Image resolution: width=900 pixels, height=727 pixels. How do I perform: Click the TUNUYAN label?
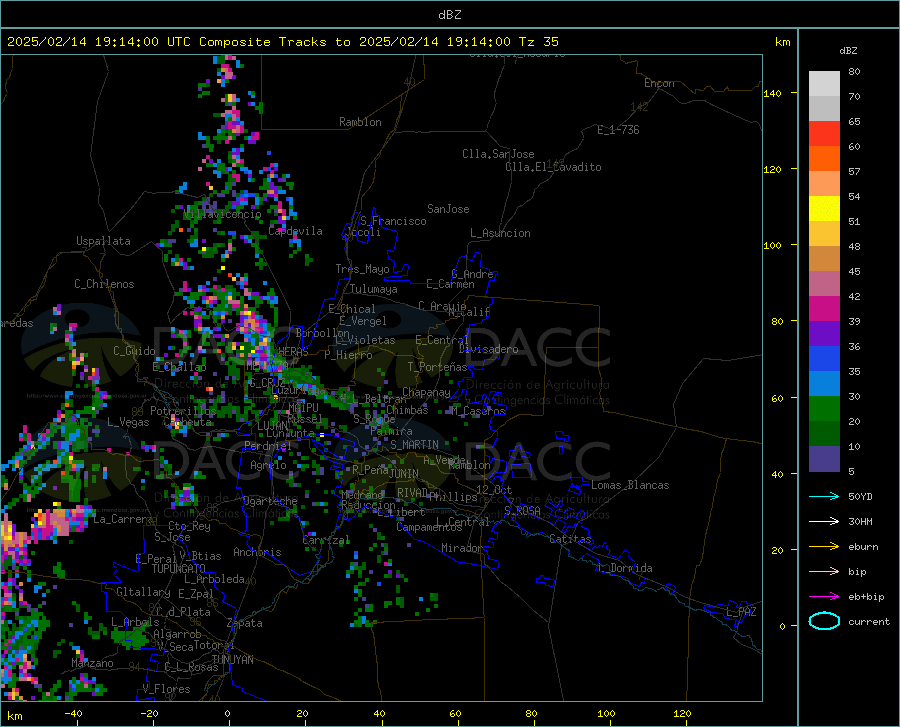pyautogui.click(x=232, y=659)
